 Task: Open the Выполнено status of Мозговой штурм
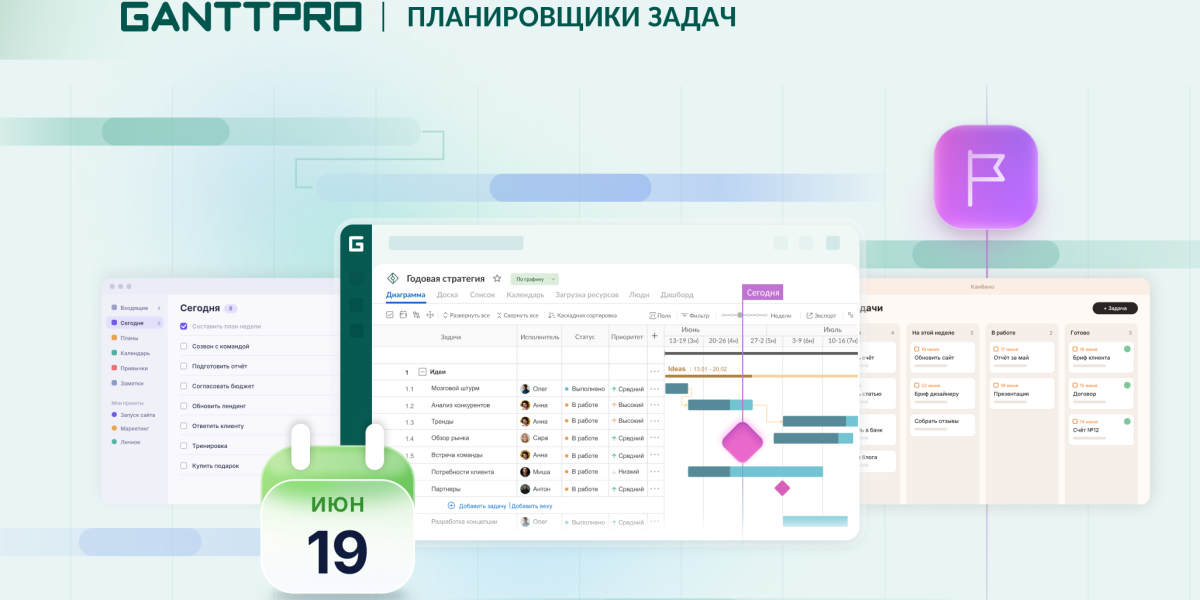pyautogui.click(x=584, y=388)
